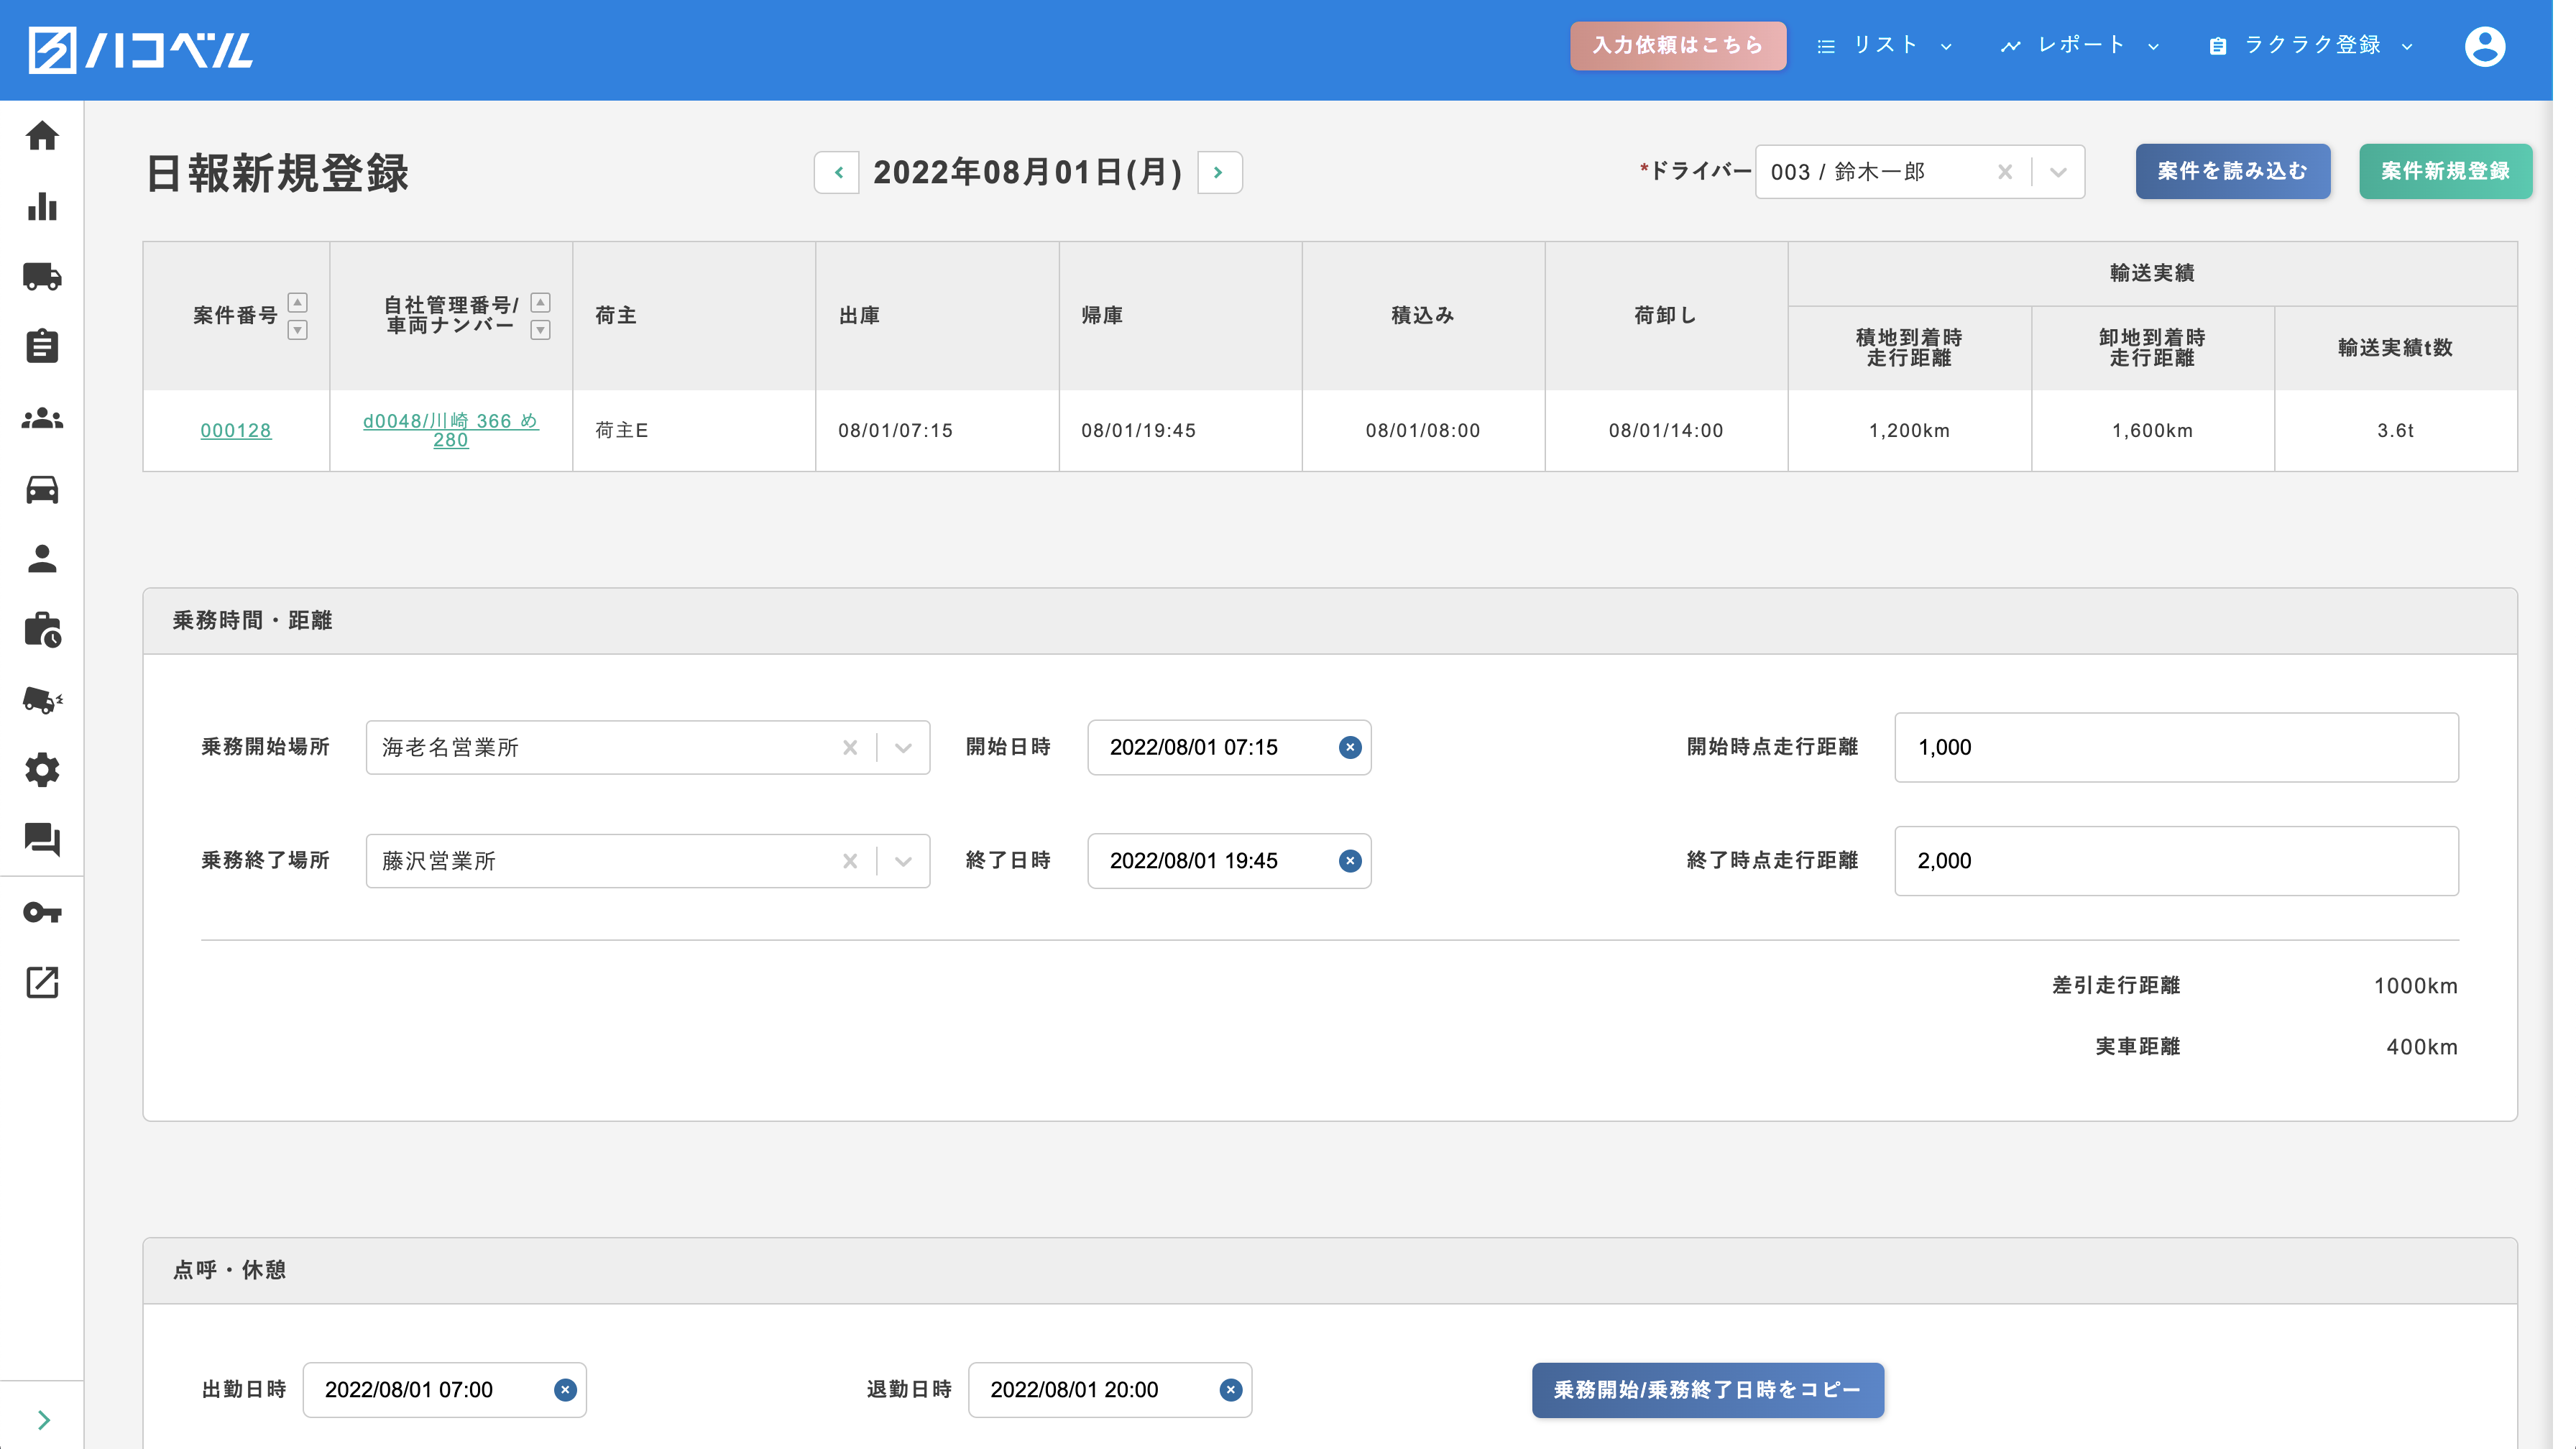Open the レポート menu
Viewport: 2576px width, 1449px height.
pos(2080,46)
